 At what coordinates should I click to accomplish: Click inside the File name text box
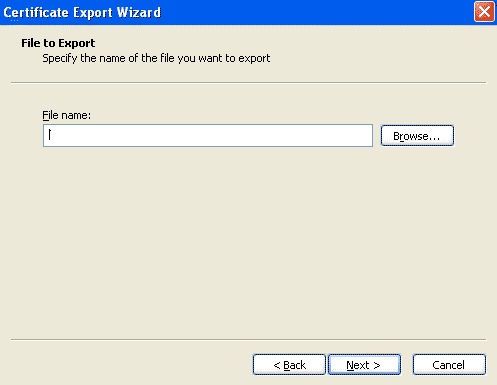point(208,135)
